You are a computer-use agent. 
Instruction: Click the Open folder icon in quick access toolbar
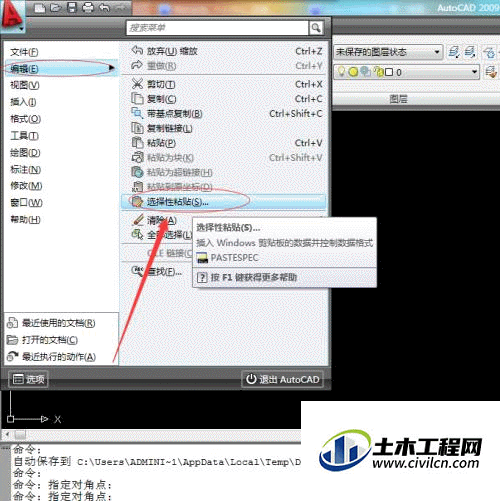pyautogui.click(x=56, y=8)
